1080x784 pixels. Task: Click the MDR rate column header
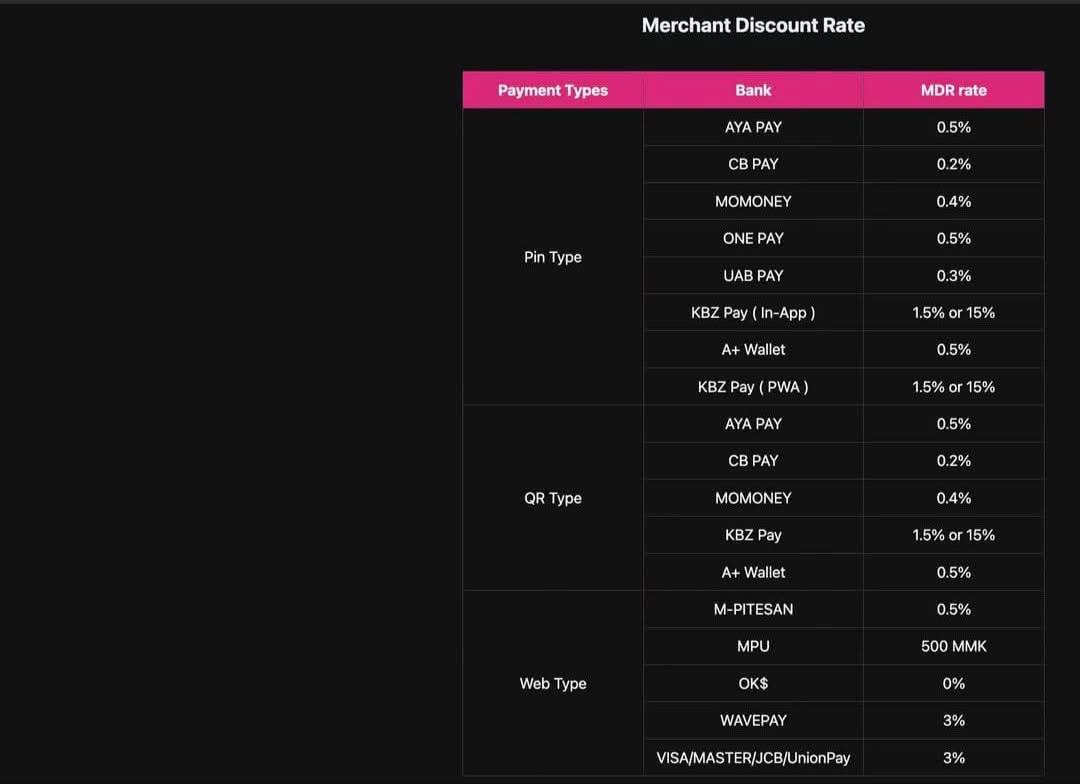[953, 90]
